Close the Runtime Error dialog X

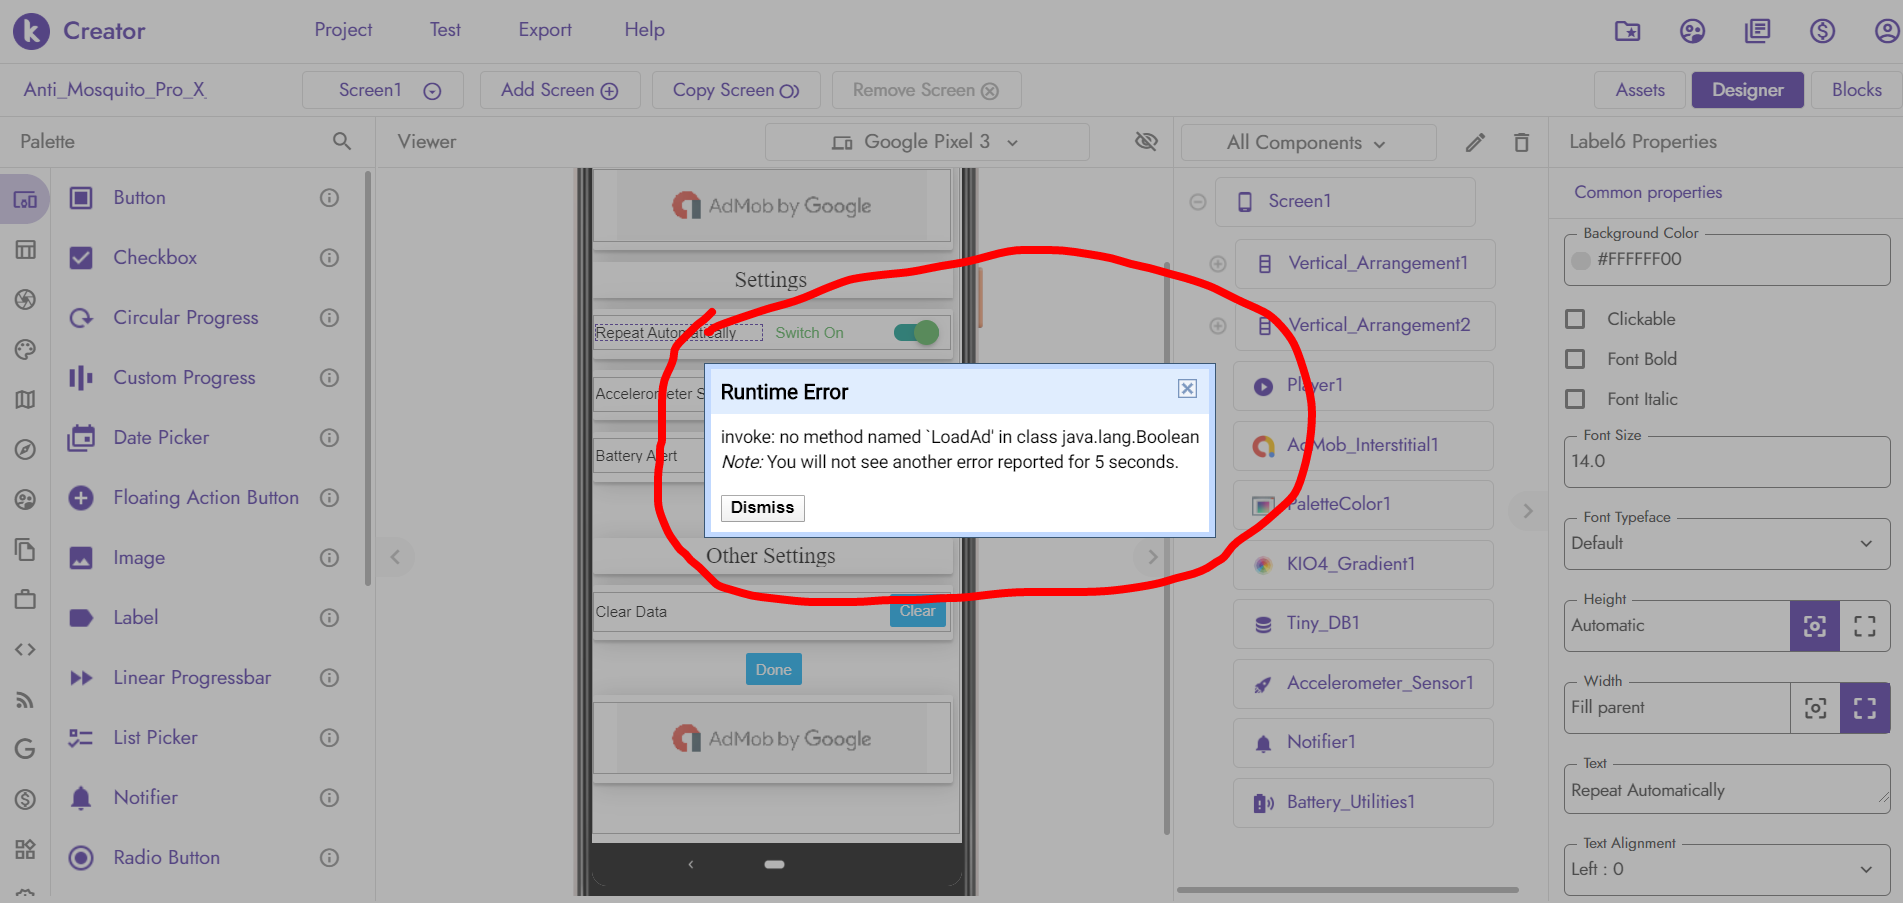(x=1187, y=389)
